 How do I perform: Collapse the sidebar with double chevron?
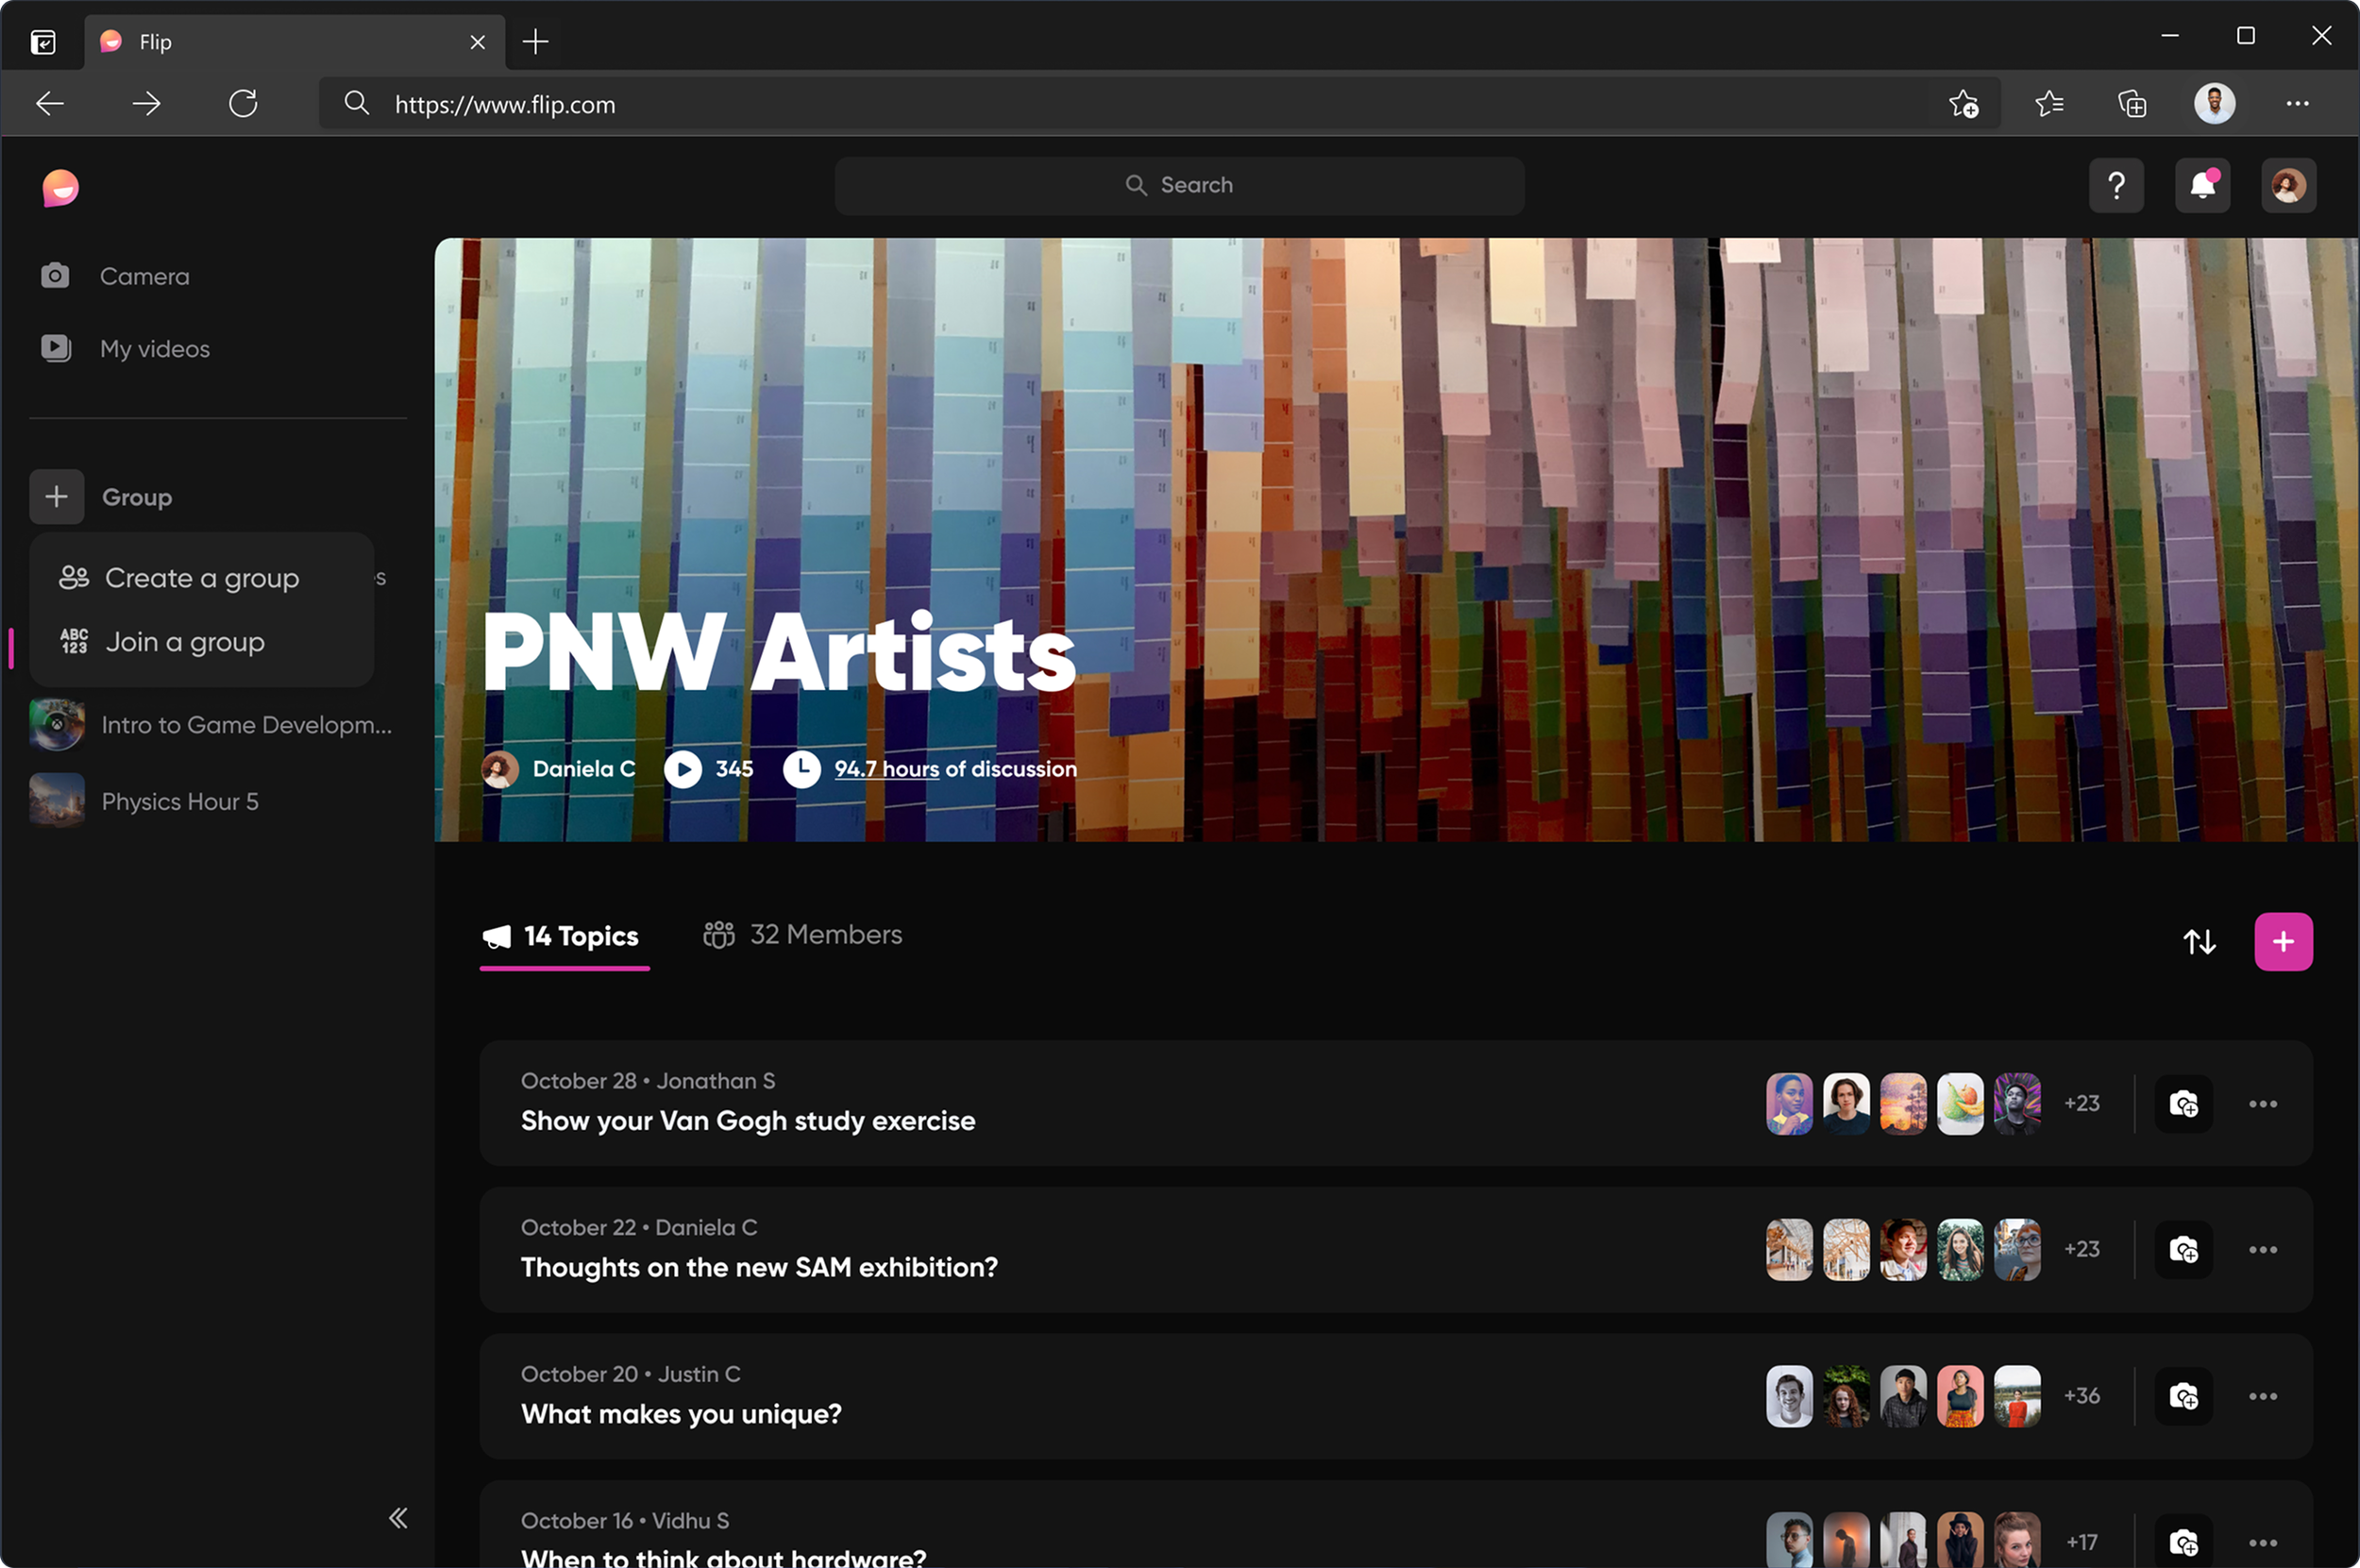(398, 1518)
